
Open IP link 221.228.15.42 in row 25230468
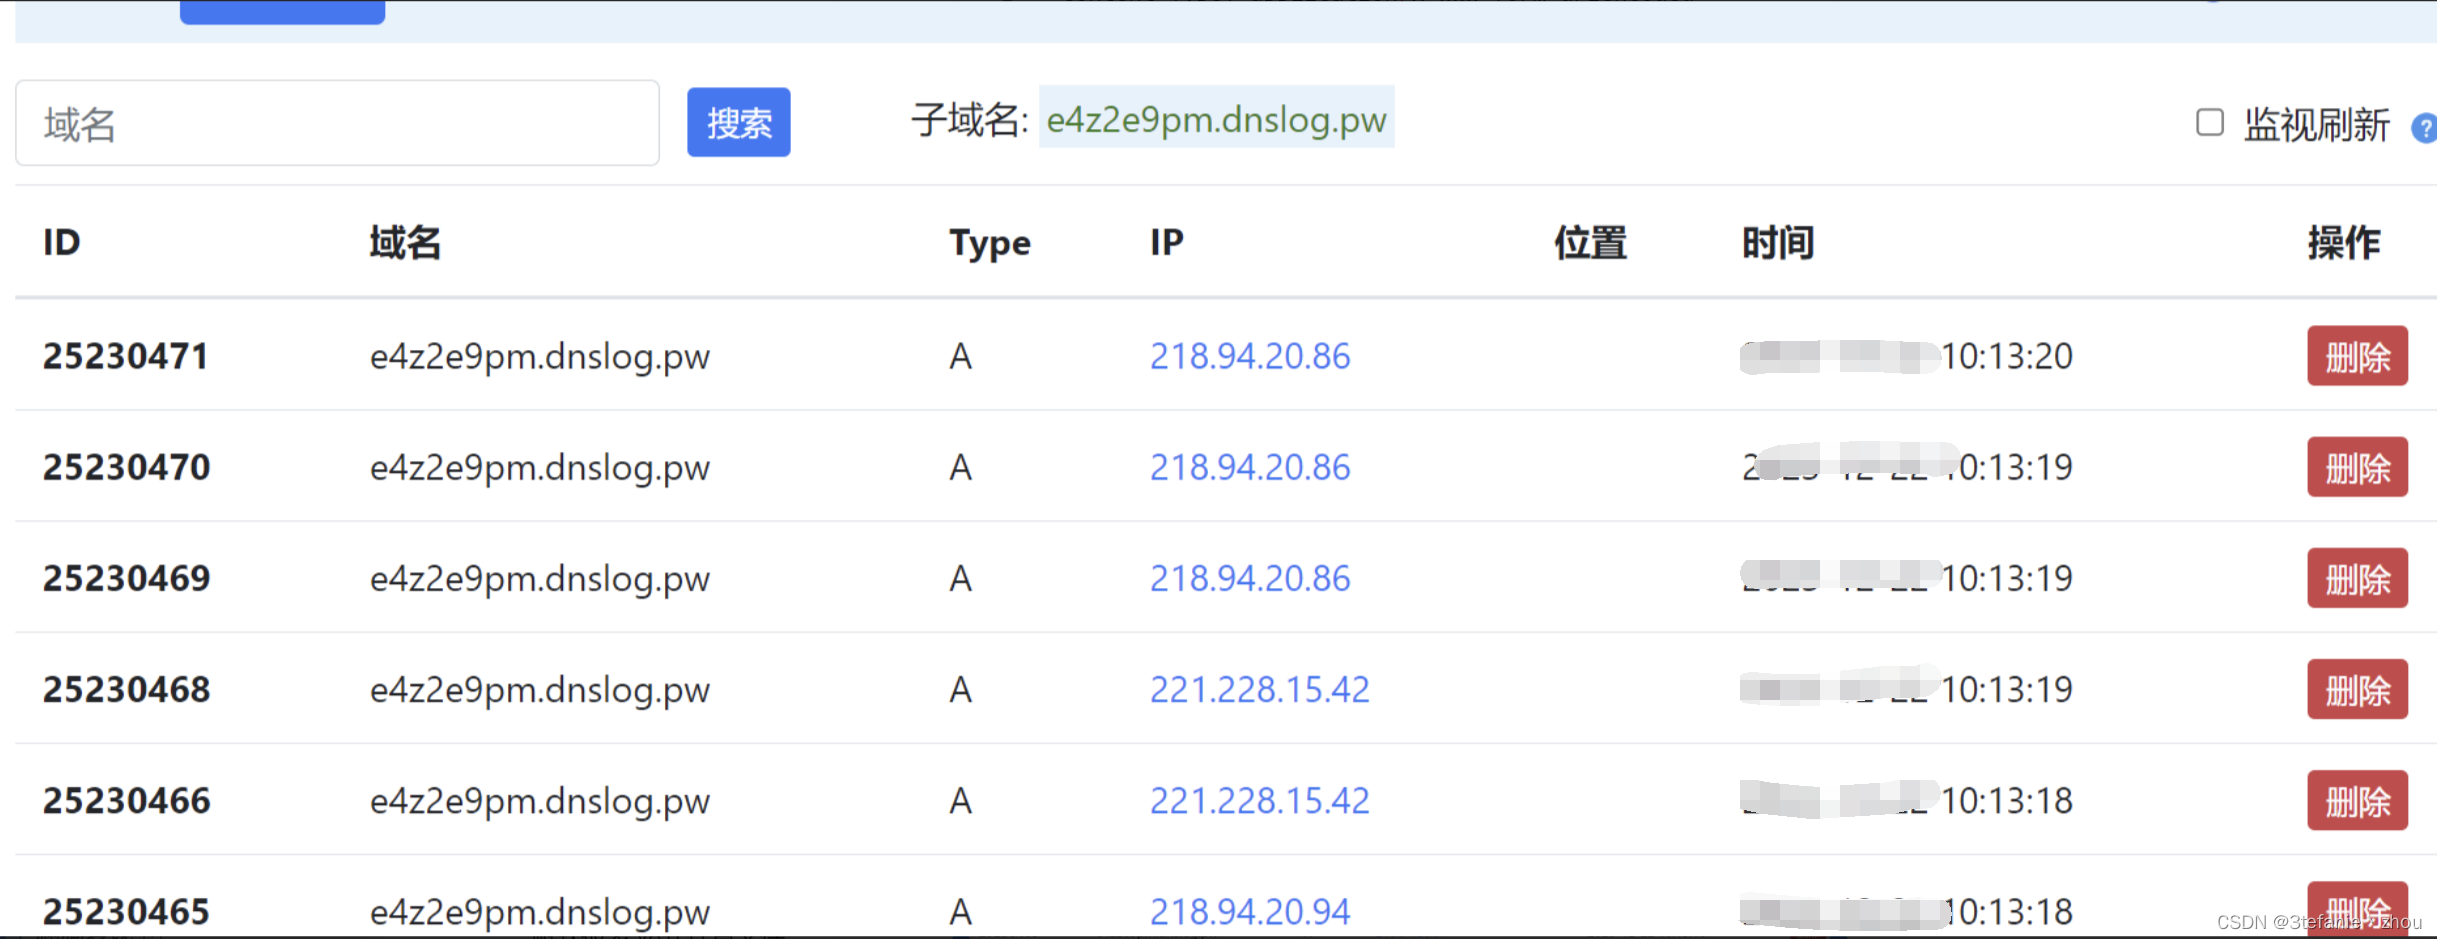1259,688
